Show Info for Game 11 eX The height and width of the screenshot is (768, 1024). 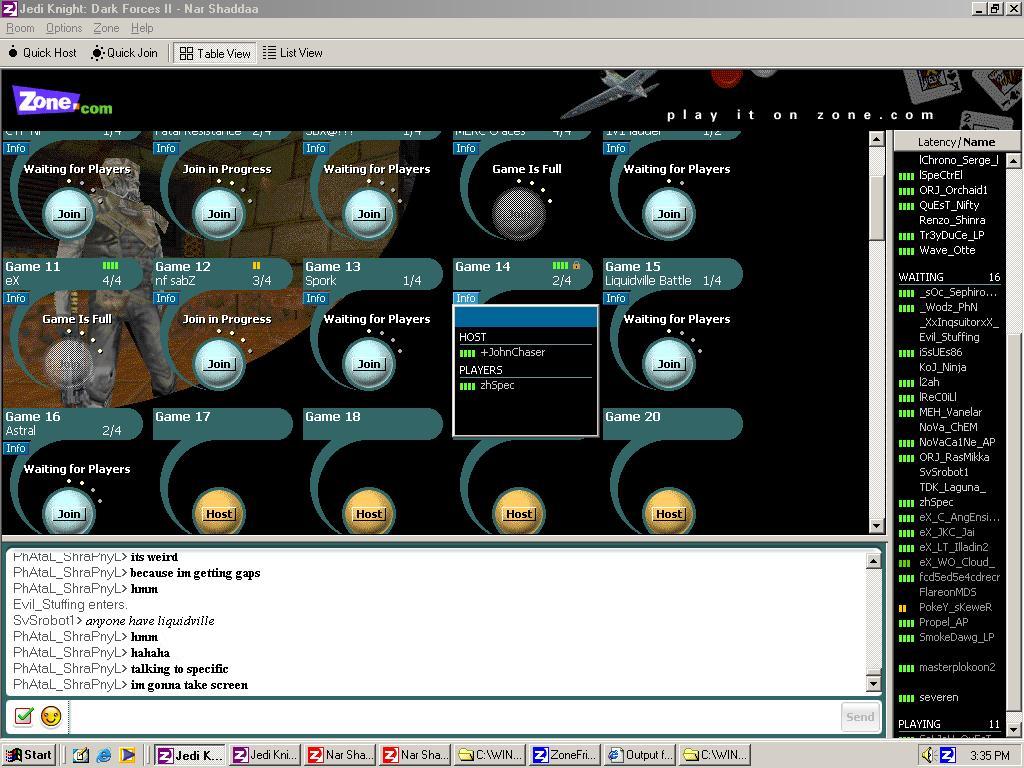(16, 298)
